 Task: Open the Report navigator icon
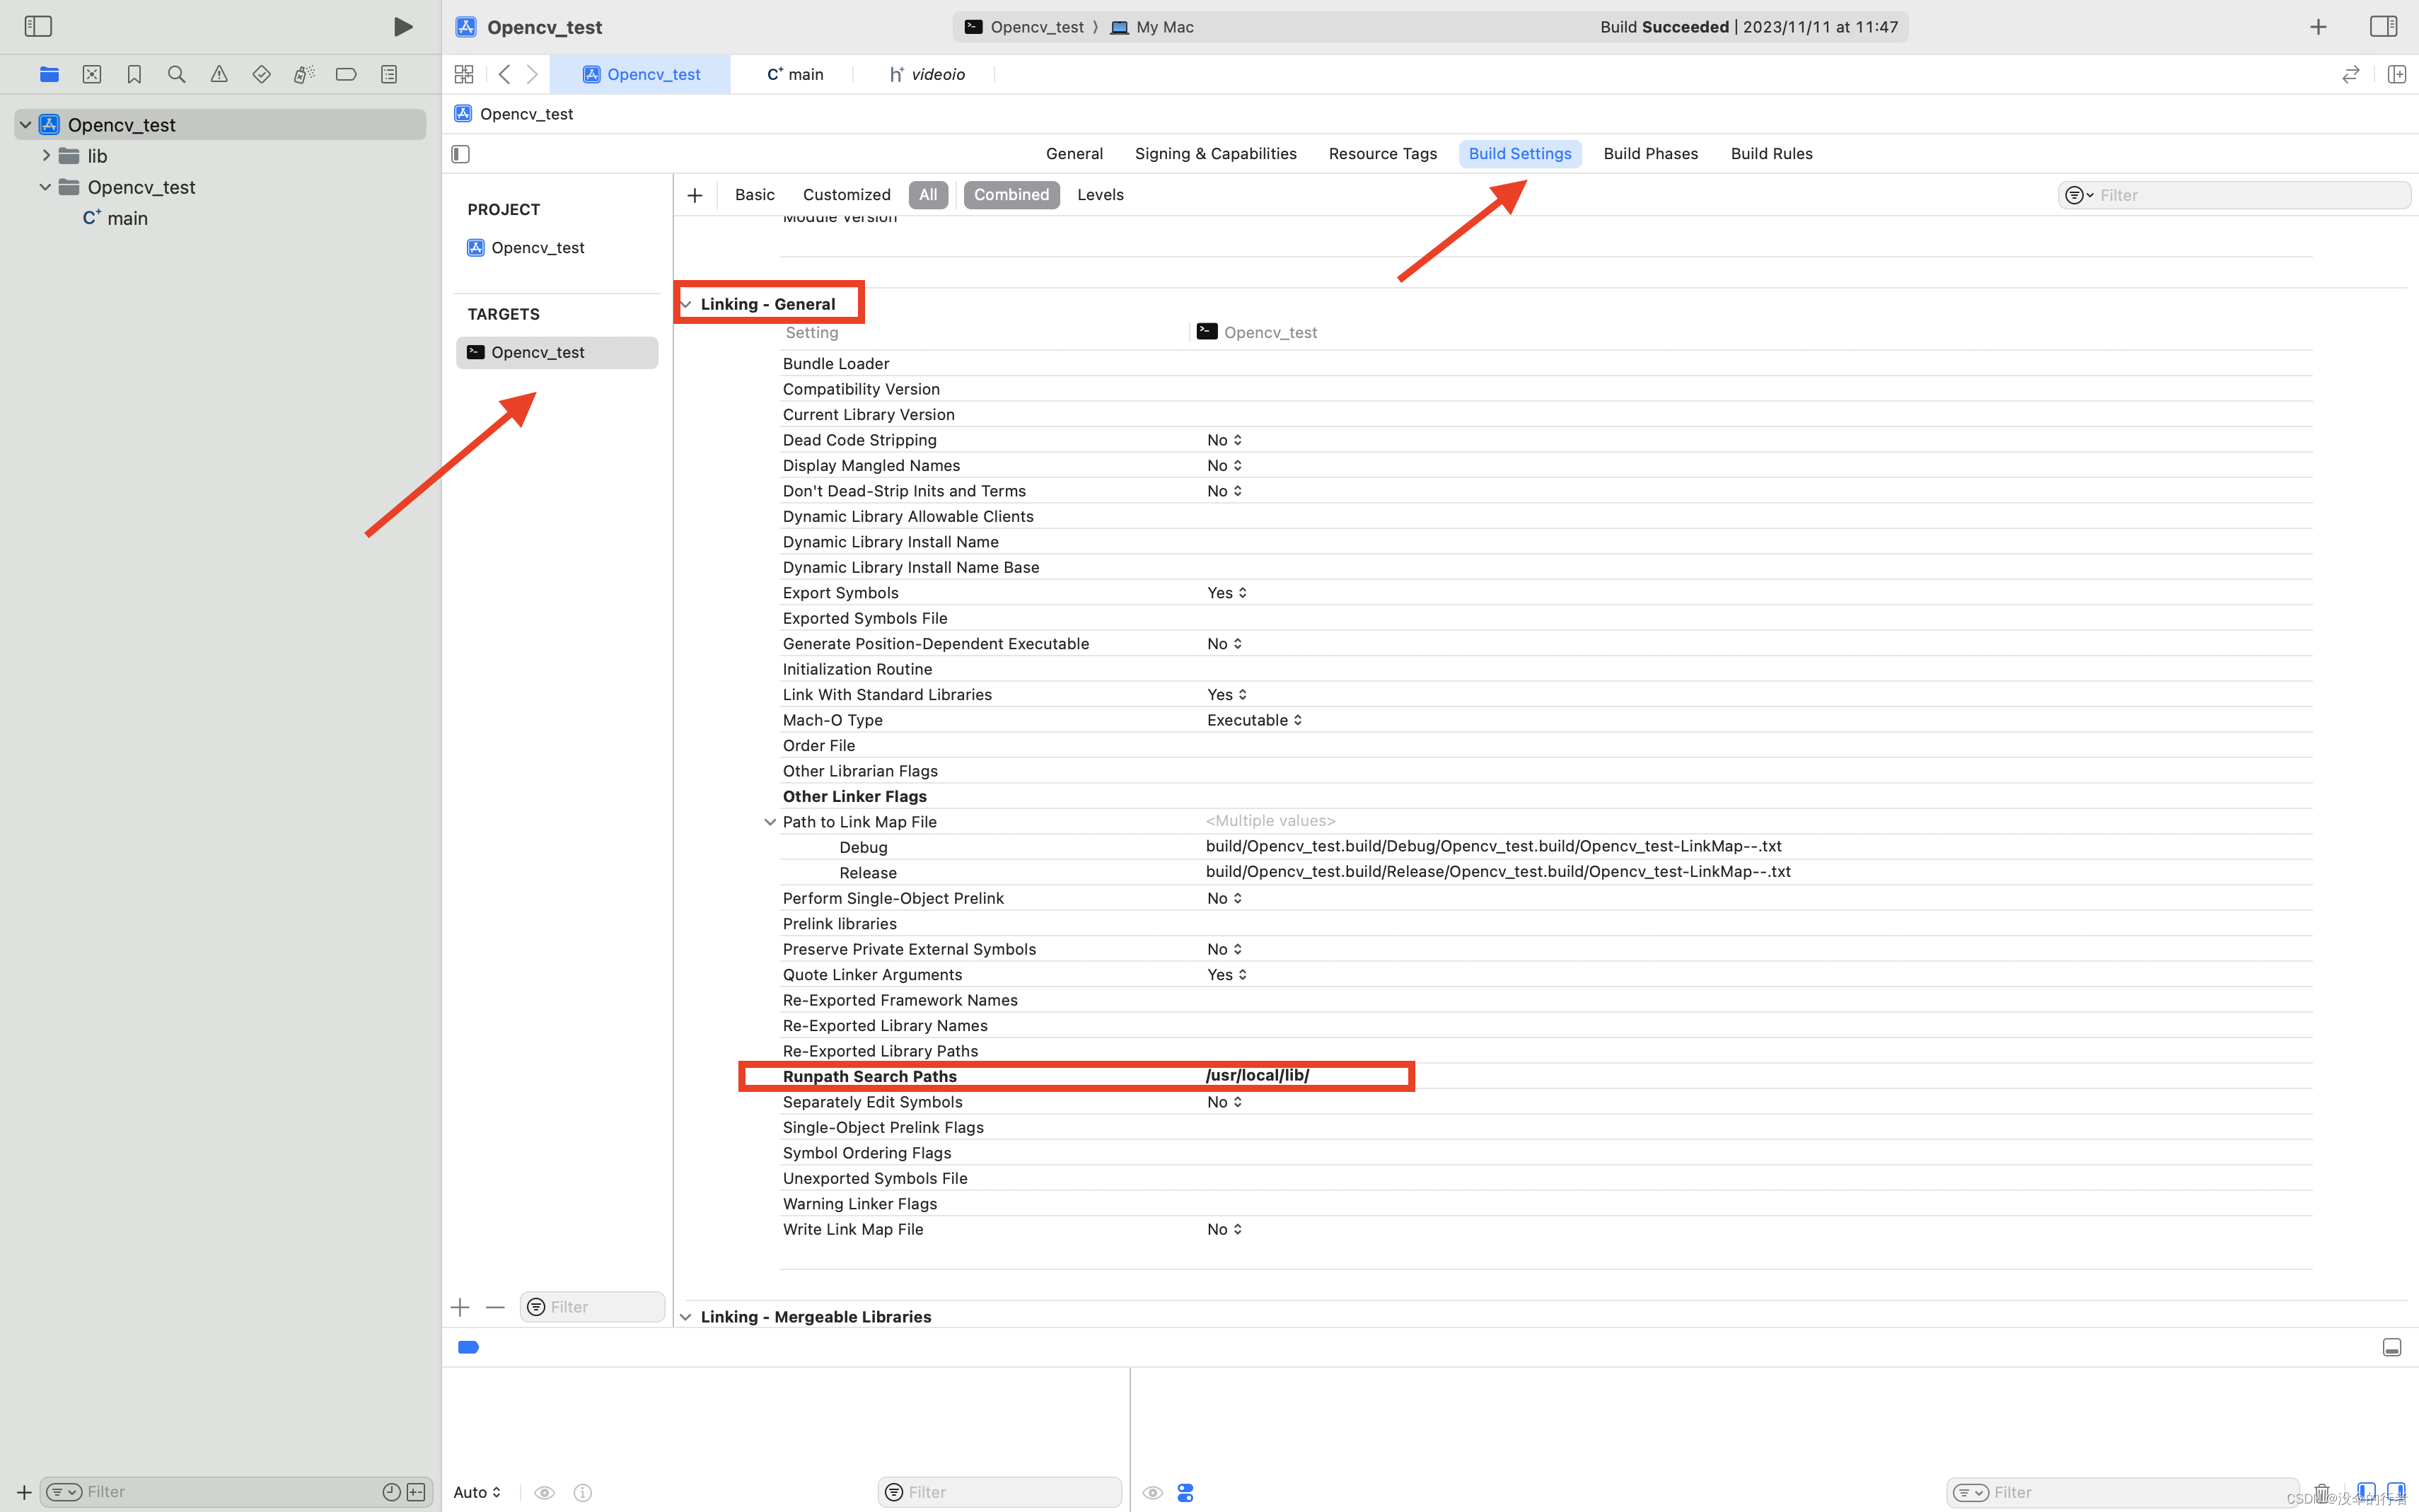click(x=389, y=74)
